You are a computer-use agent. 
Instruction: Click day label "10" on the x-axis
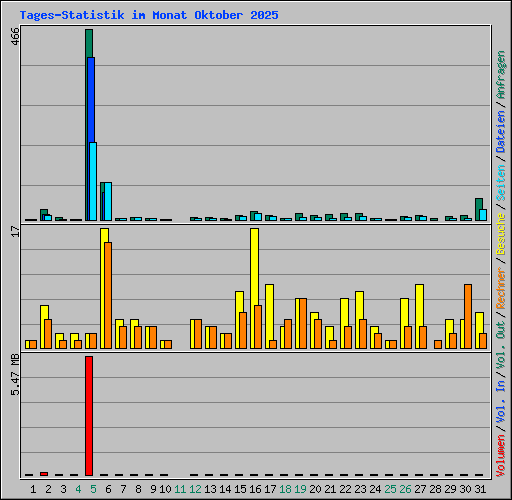coord(165,489)
